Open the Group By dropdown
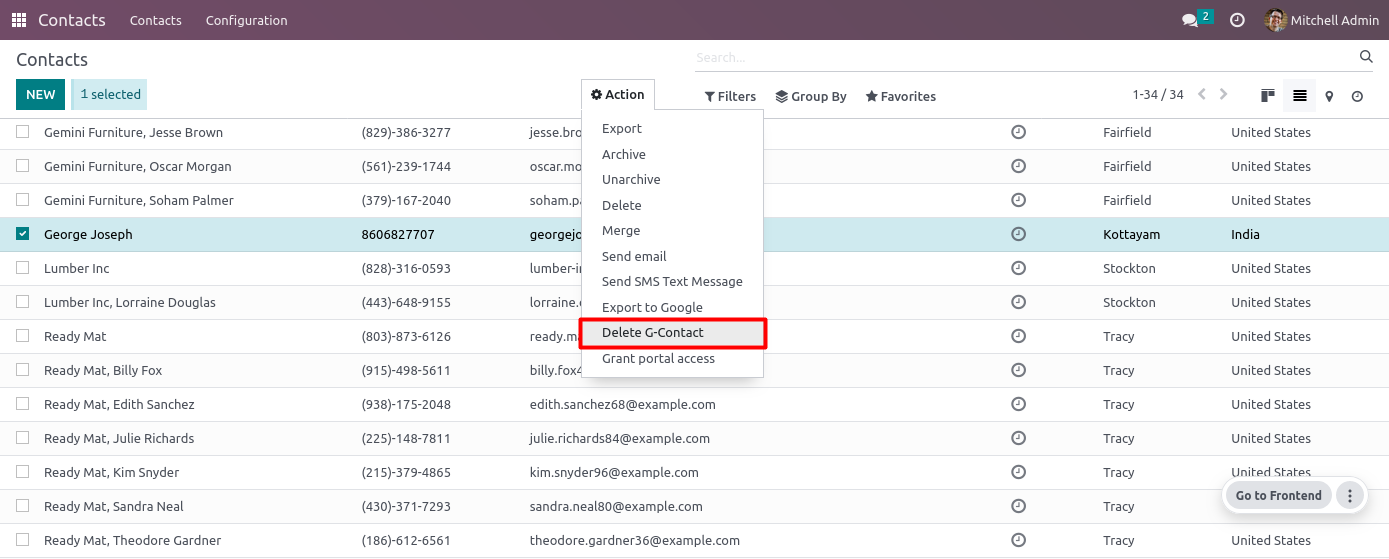This screenshot has width=1389, height=559. coord(811,97)
